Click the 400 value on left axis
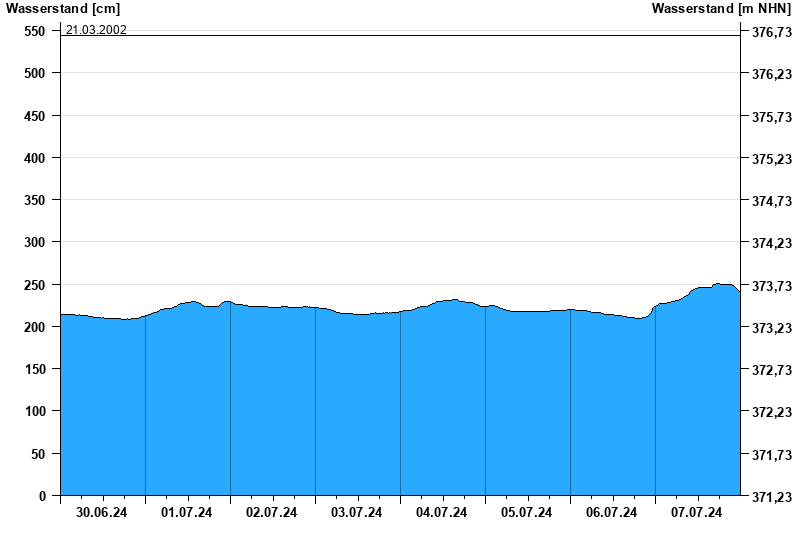 point(35,158)
